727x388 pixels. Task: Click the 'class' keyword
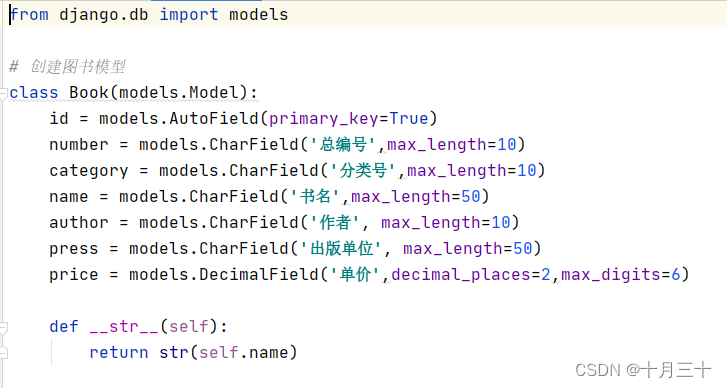[34, 93]
